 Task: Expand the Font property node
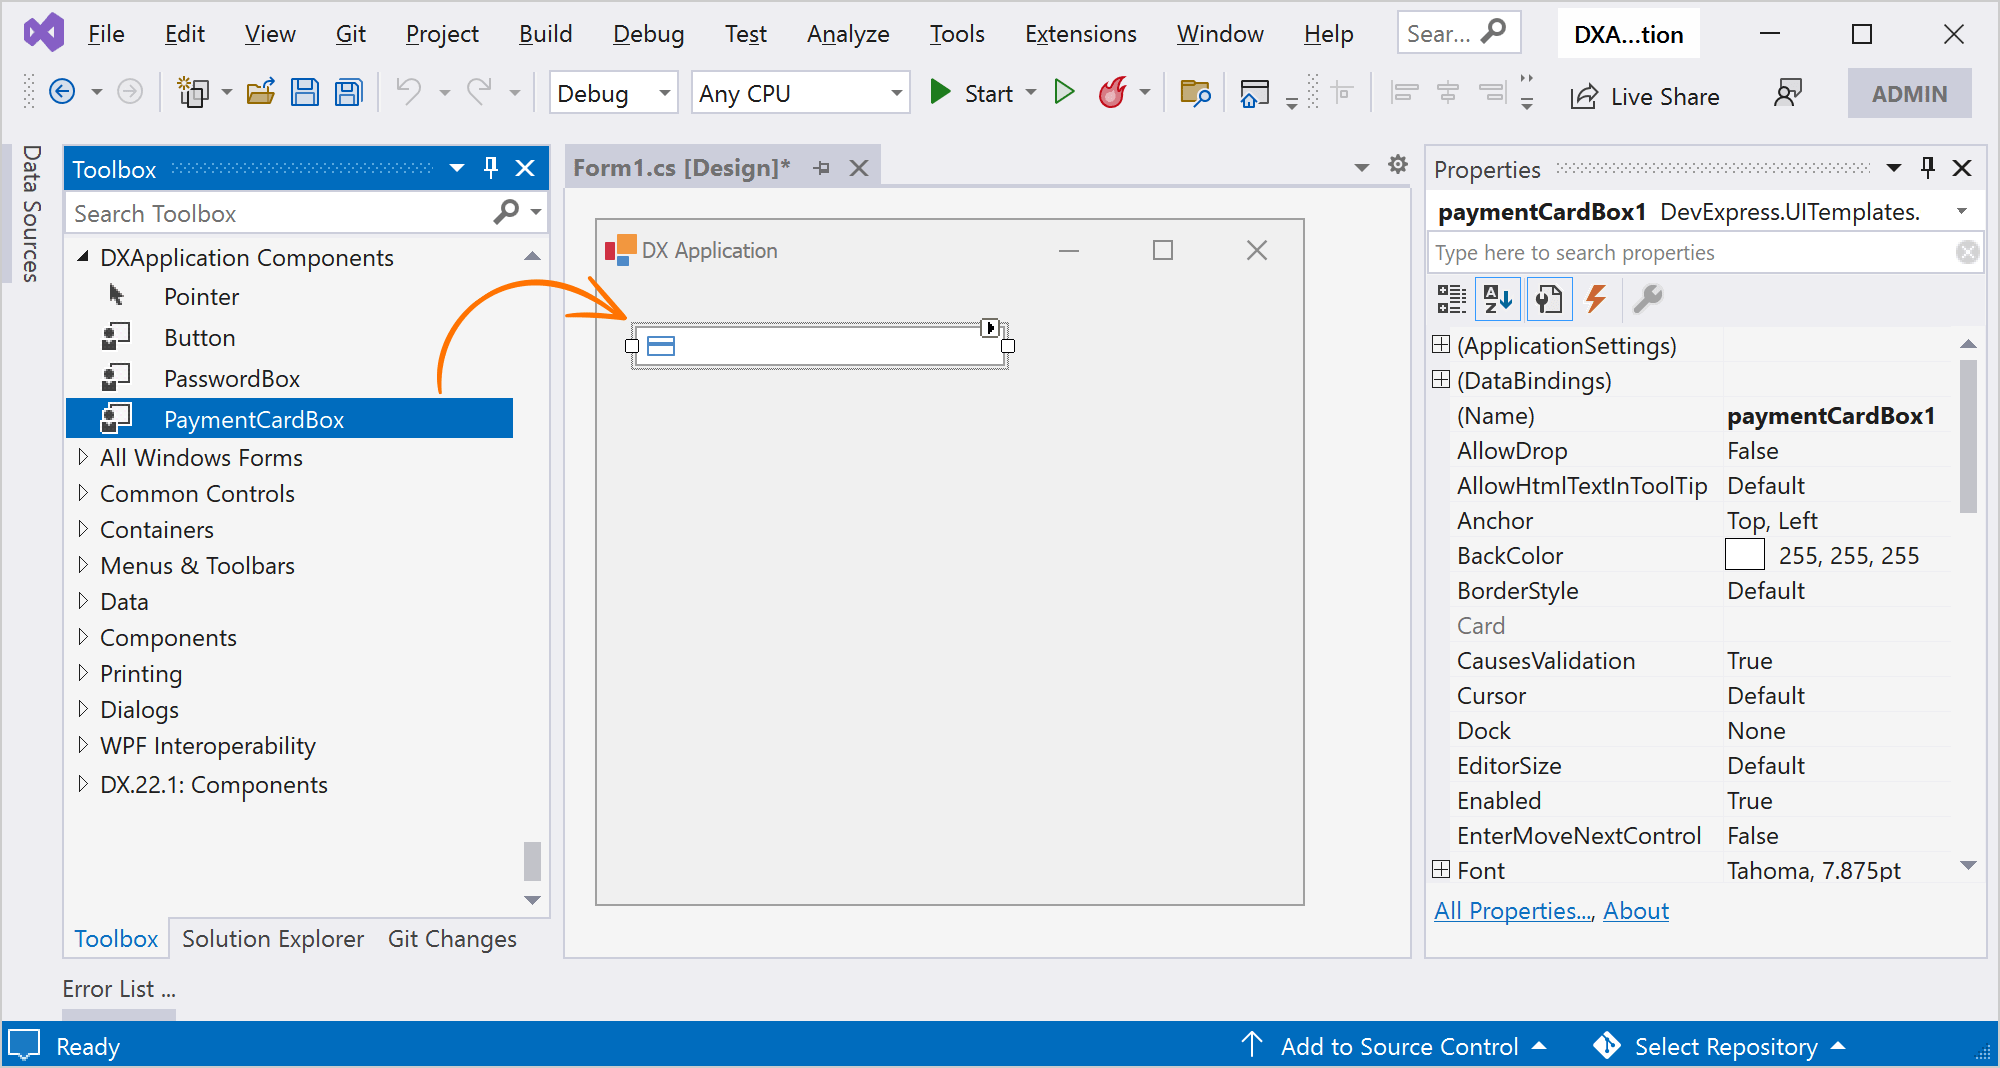[x=1441, y=869]
